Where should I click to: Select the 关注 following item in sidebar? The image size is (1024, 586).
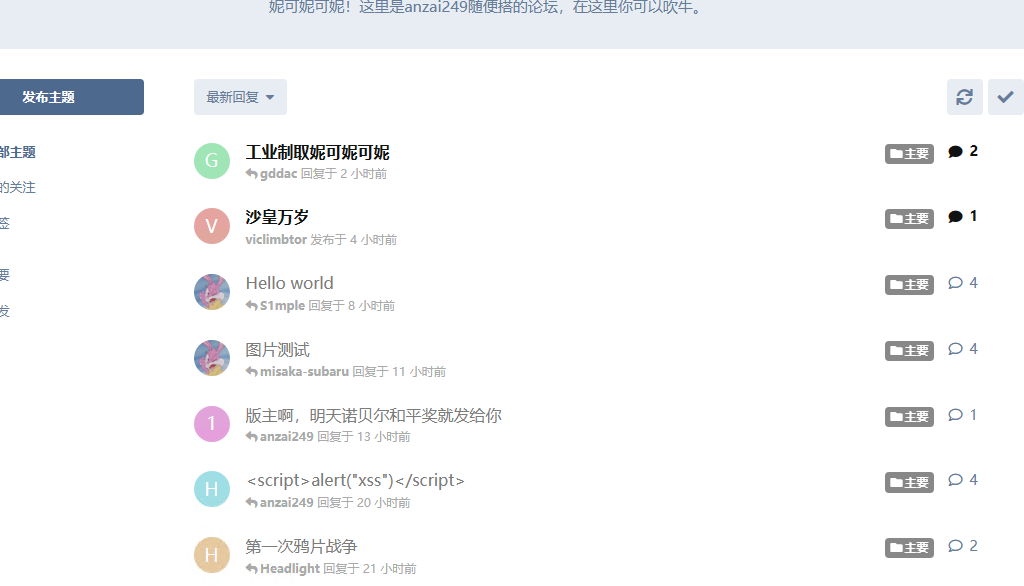pyautogui.click(x=18, y=187)
